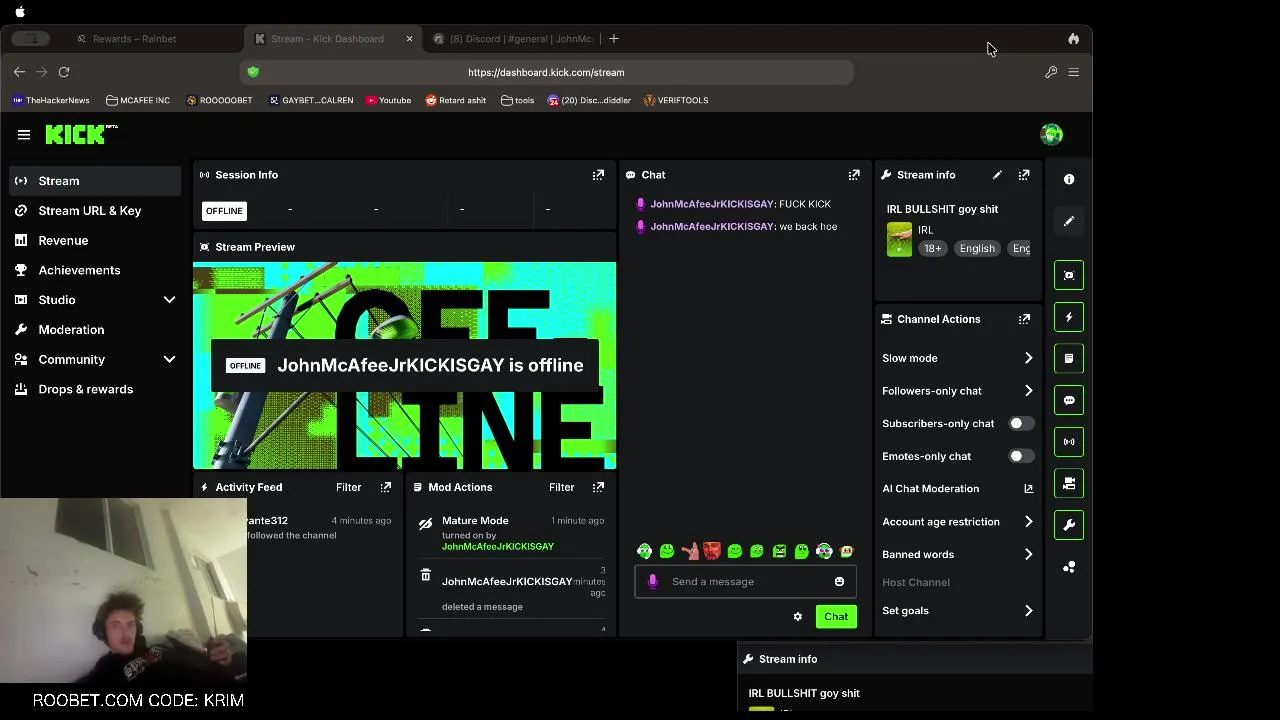
Task: Send message with green Chat button
Action: pos(836,617)
